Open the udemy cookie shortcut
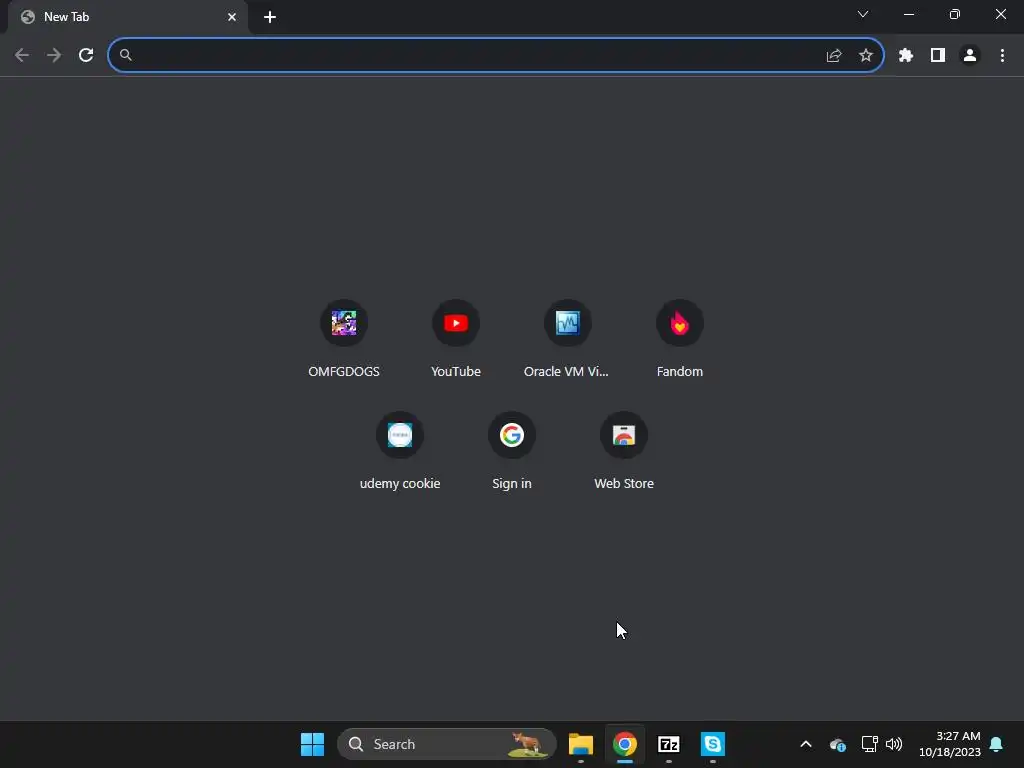The height and width of the screenshot is (768, 1024). coord(400,452)
